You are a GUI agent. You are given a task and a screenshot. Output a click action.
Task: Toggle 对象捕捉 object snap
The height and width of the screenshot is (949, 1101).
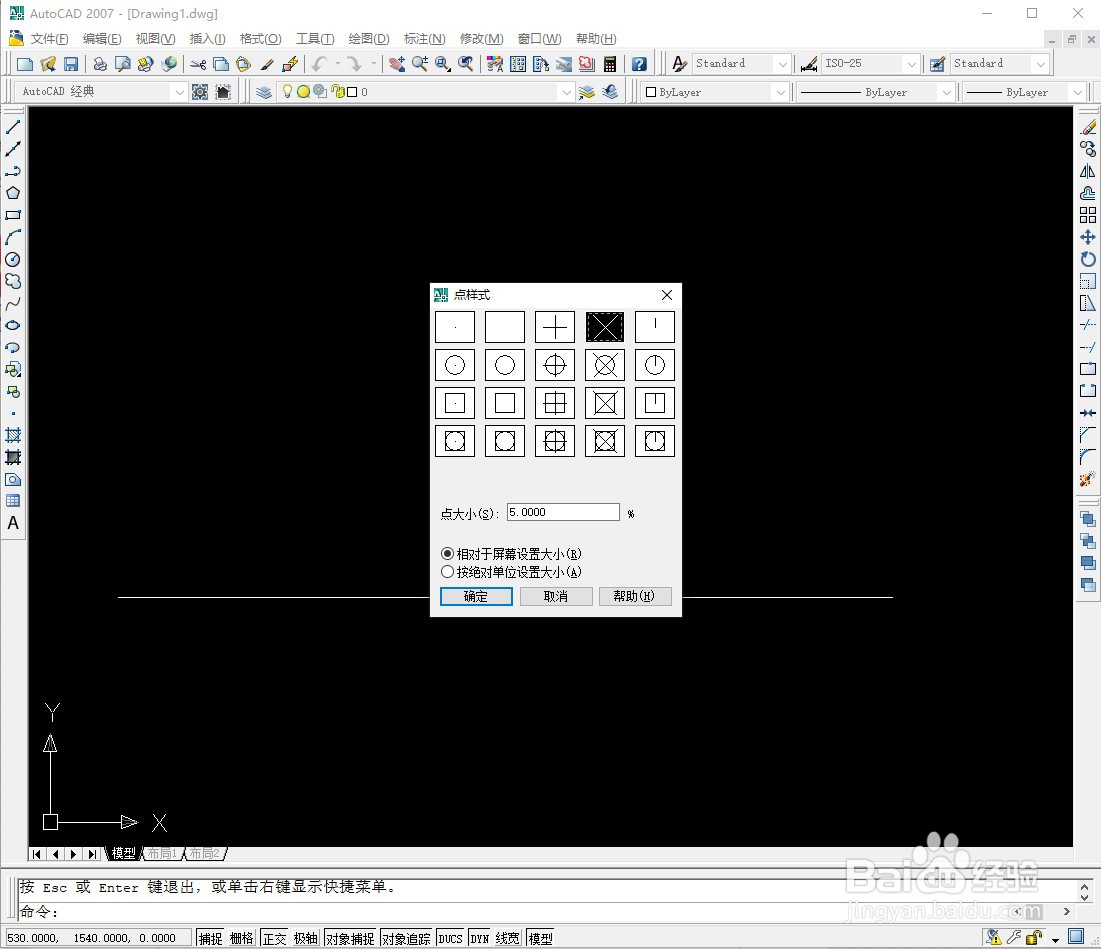click(x=350, y=938)
